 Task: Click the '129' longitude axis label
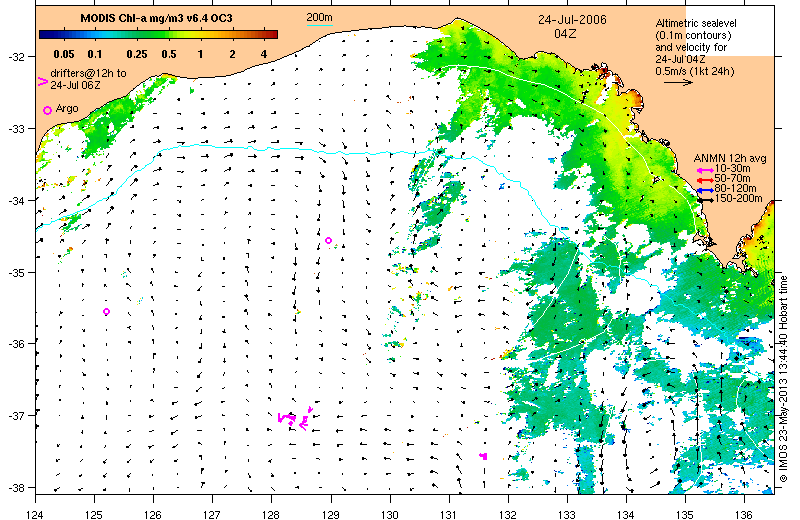click(x=331, y=514)
